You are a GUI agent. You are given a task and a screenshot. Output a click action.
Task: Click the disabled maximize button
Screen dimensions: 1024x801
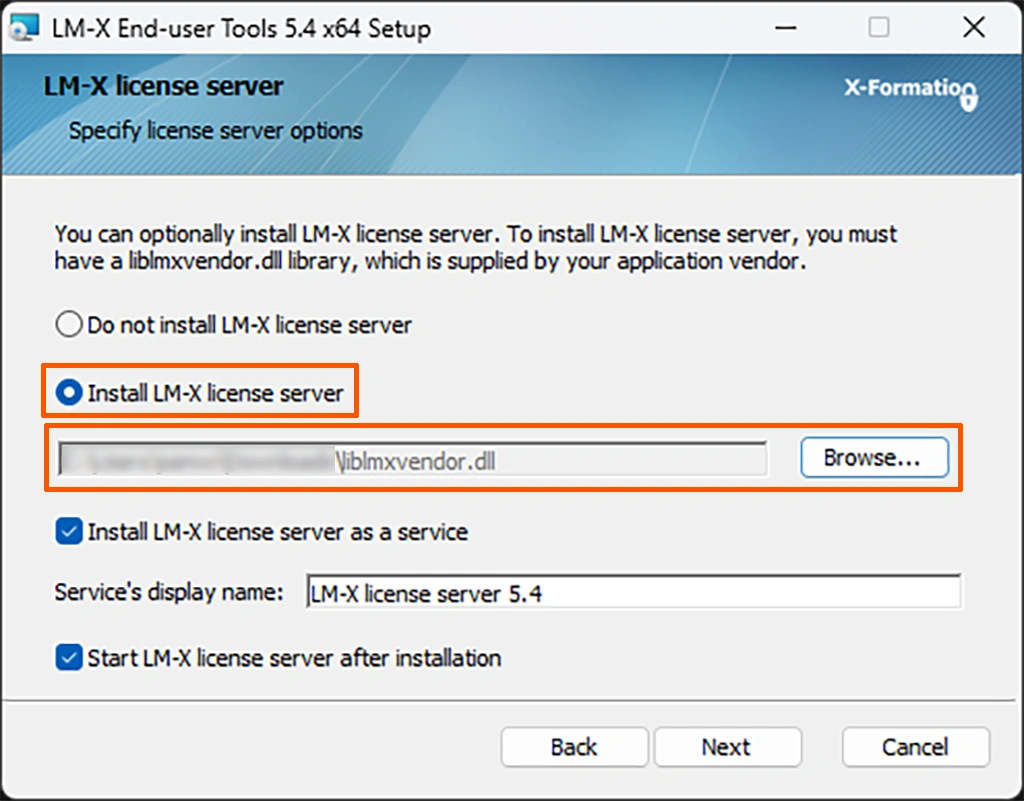pos(879,27)
